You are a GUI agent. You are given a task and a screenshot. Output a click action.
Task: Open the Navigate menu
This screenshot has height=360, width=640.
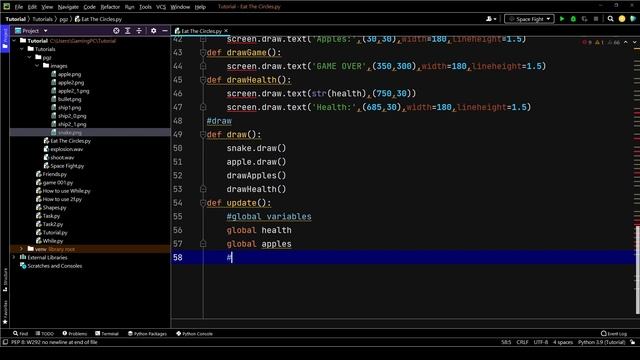68,7
